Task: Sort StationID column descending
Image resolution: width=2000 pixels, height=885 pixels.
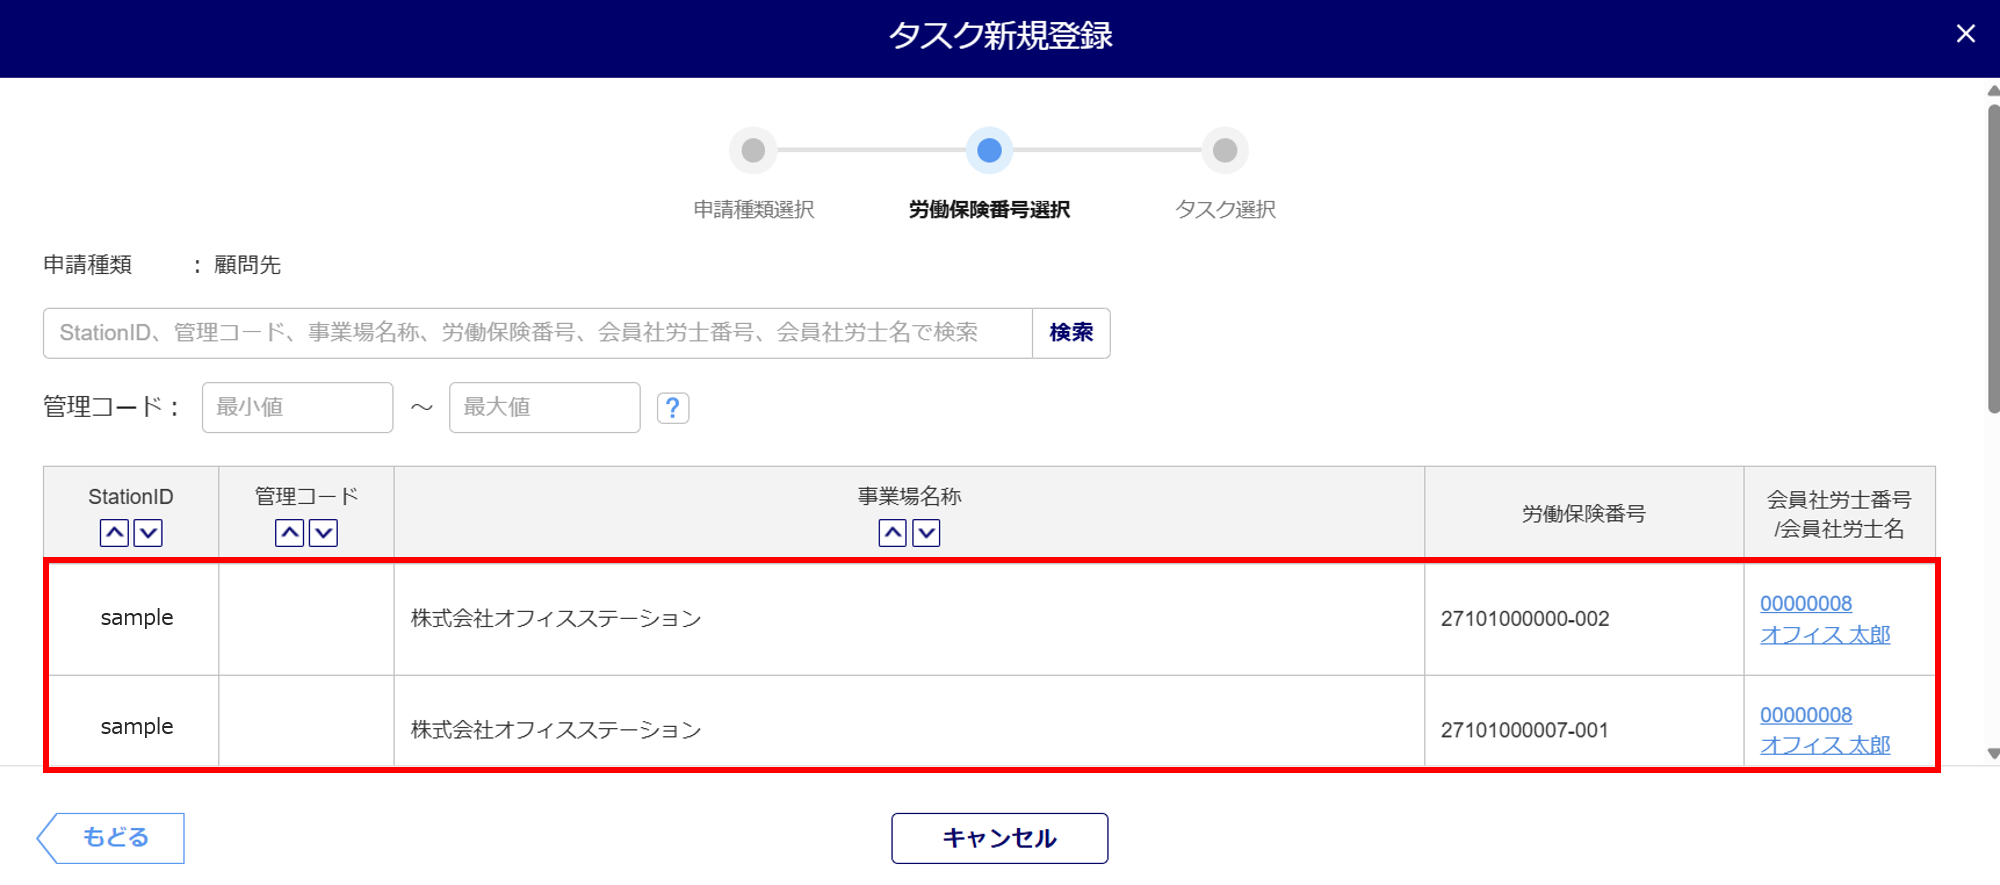Action: (148, 533)
